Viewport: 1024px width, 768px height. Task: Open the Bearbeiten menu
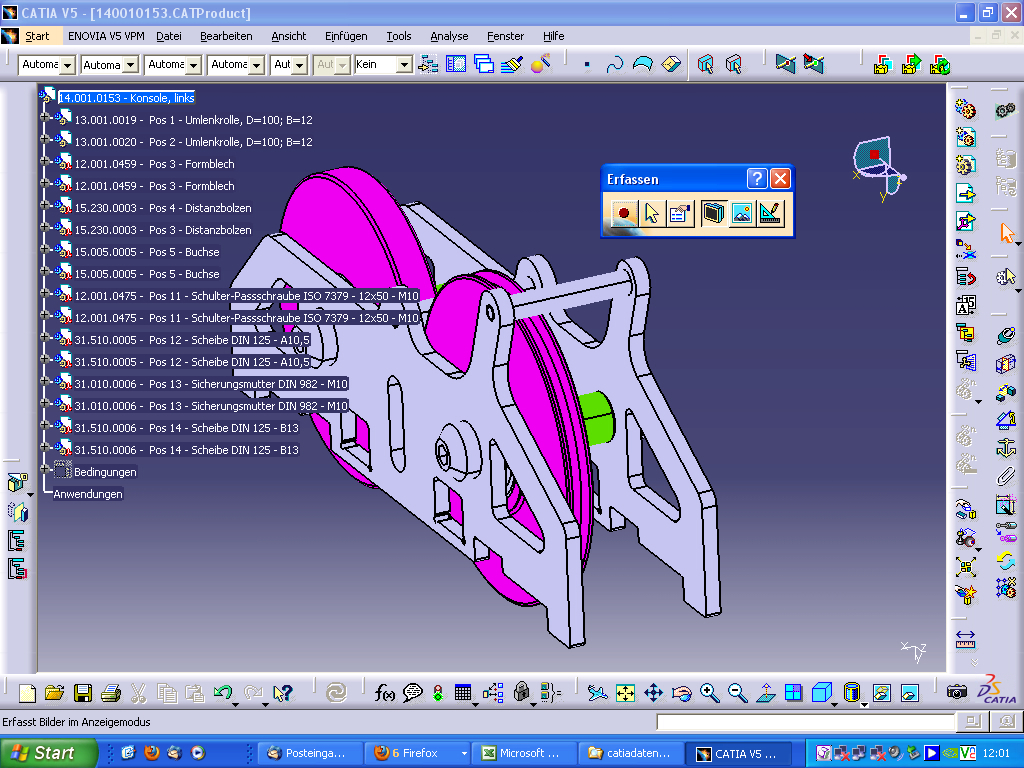coord(226,36)
